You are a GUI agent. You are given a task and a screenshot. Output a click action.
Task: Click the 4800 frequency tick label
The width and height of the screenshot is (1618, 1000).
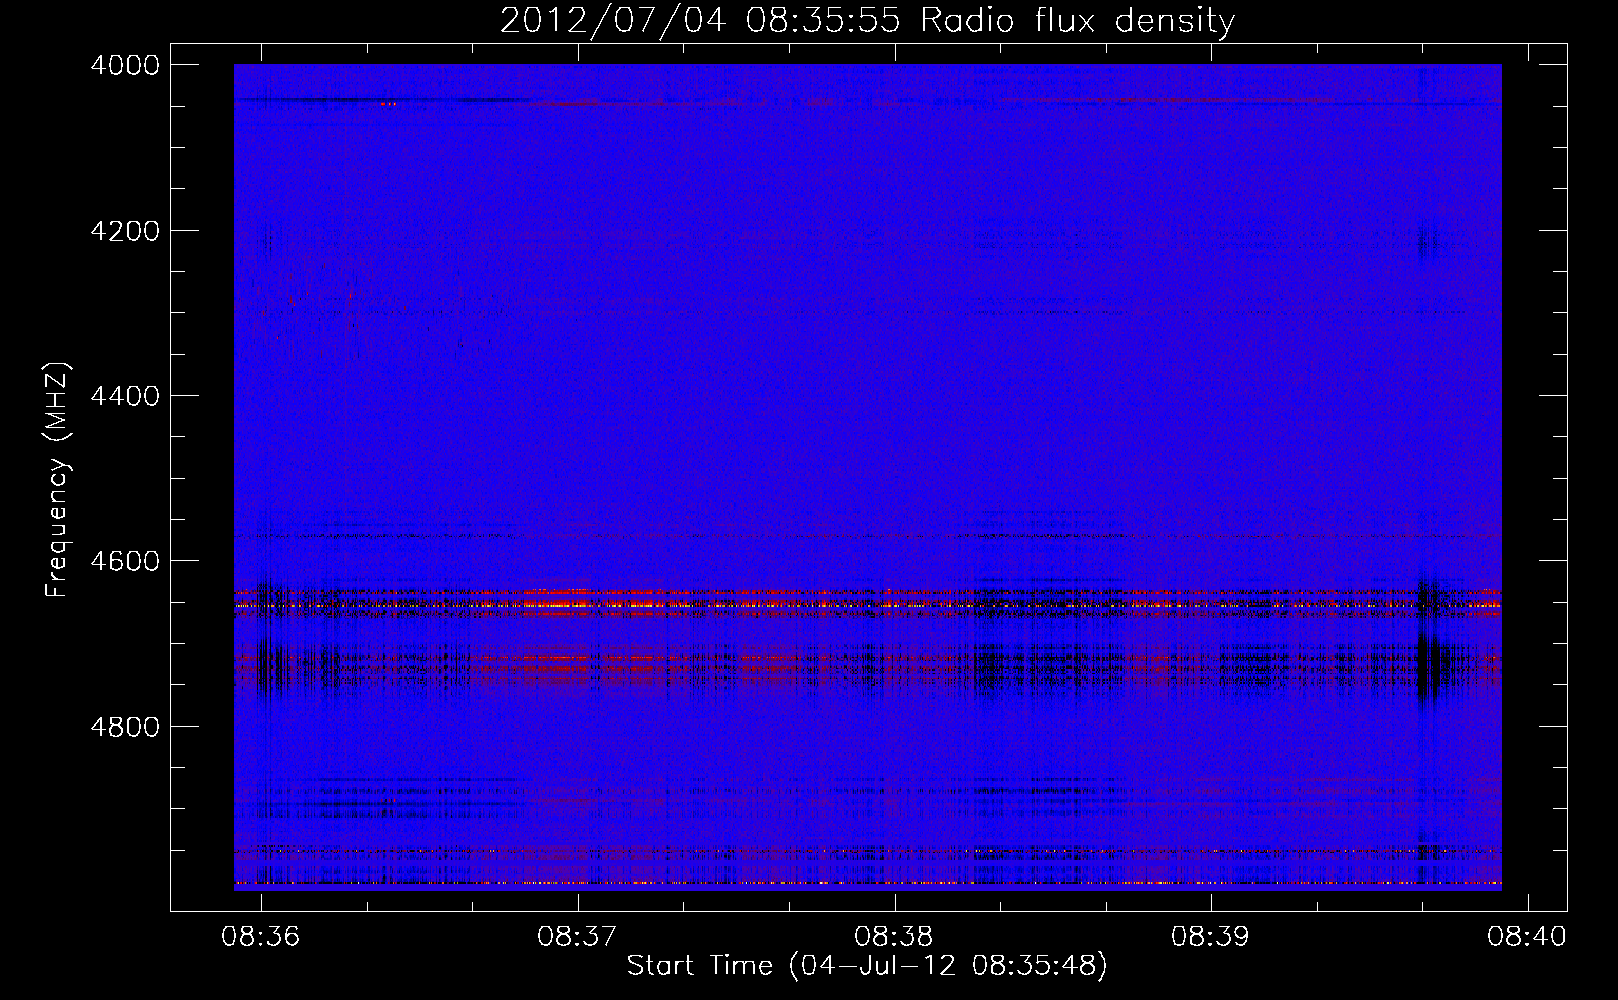click(x=125, y=727)
